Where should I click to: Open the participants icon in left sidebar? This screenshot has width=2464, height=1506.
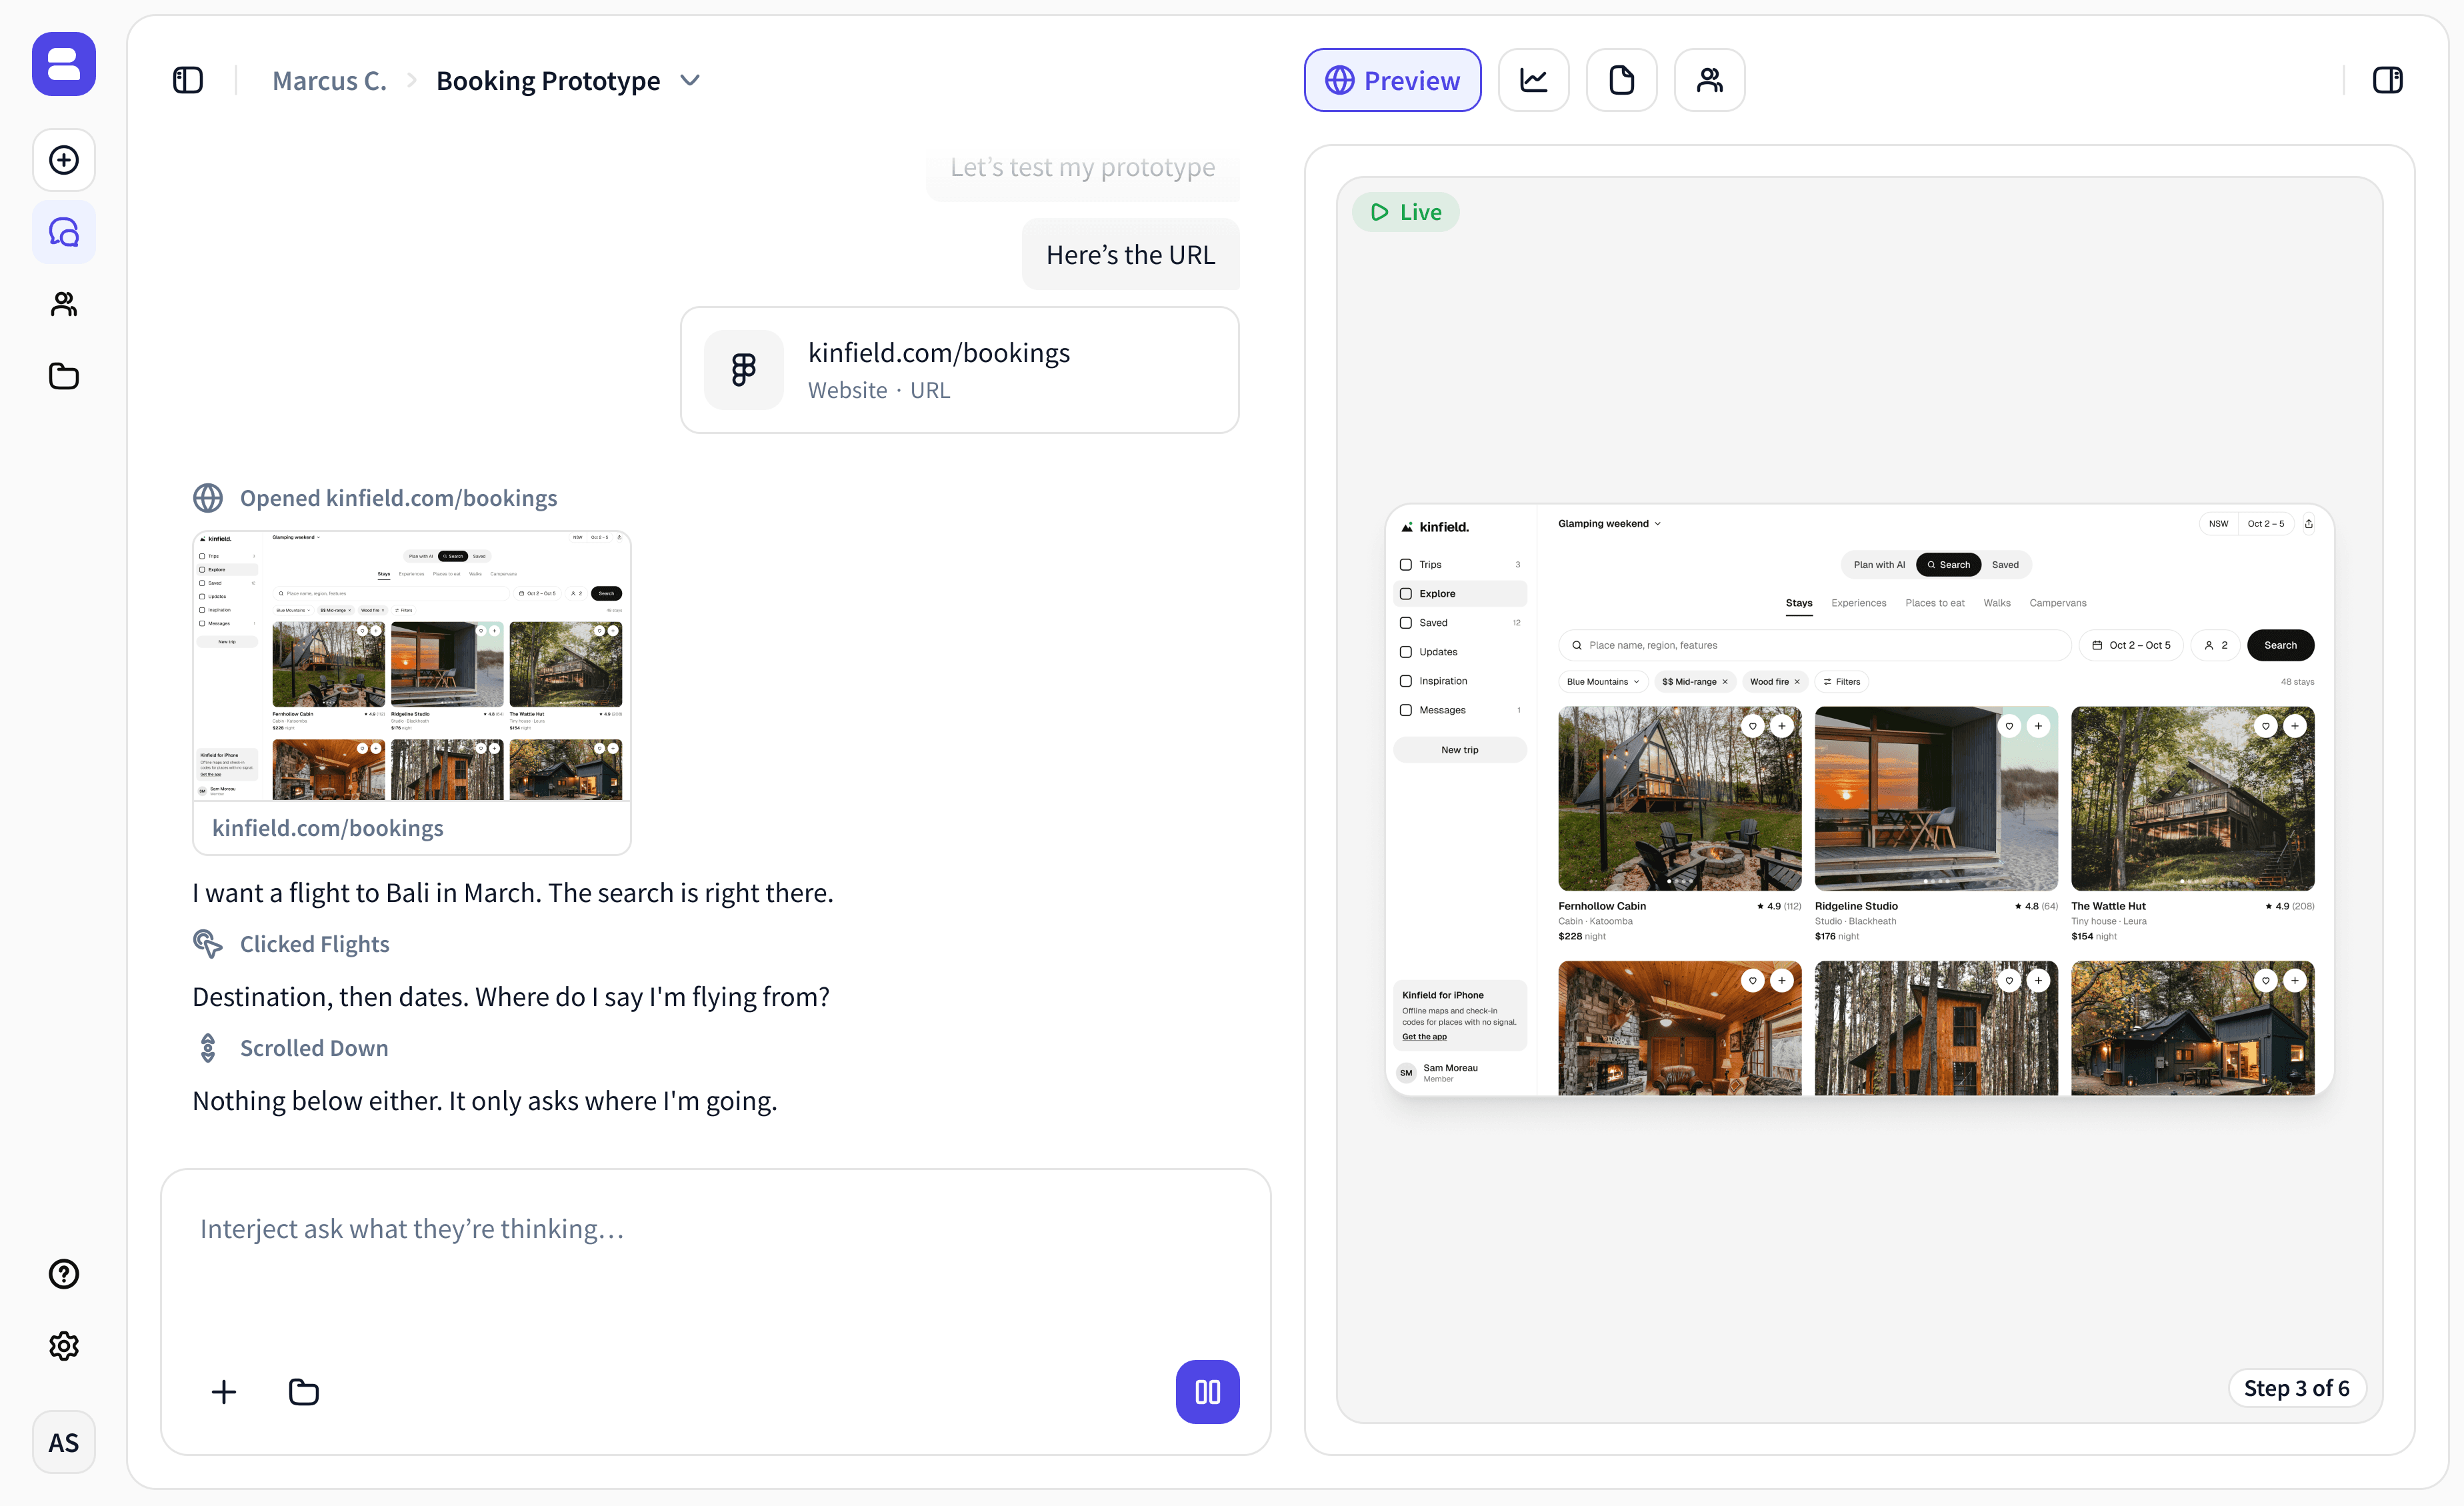coord(64,304)
